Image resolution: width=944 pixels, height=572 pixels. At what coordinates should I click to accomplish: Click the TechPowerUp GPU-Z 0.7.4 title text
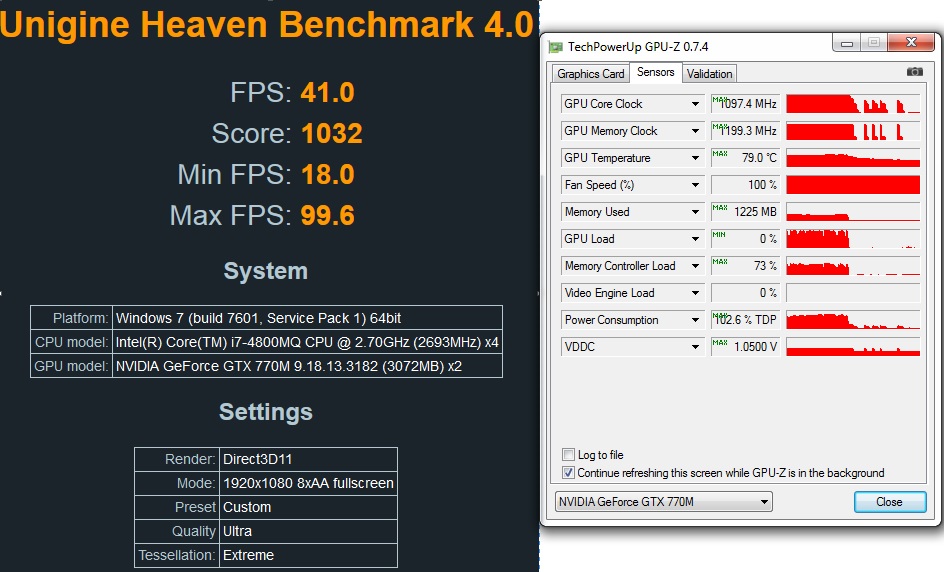(638, 47)
